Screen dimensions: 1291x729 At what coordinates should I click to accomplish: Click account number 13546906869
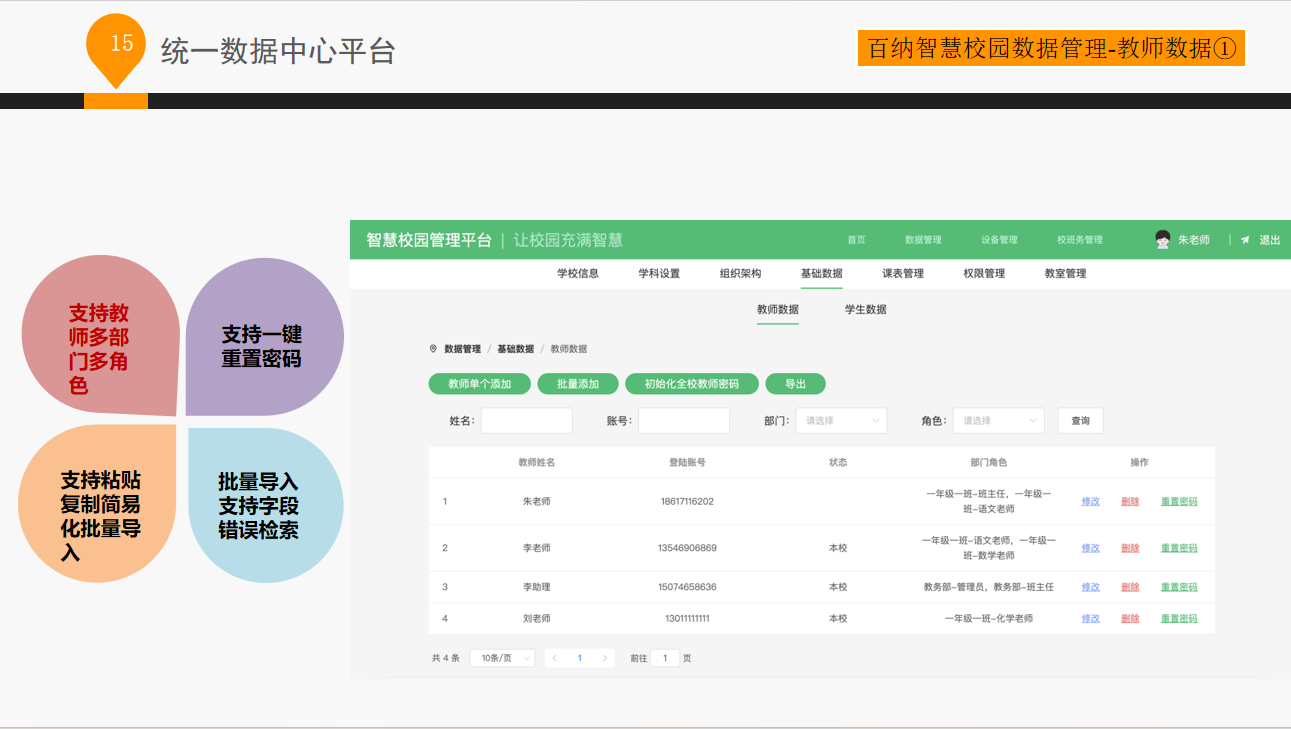tap(687, 548)
